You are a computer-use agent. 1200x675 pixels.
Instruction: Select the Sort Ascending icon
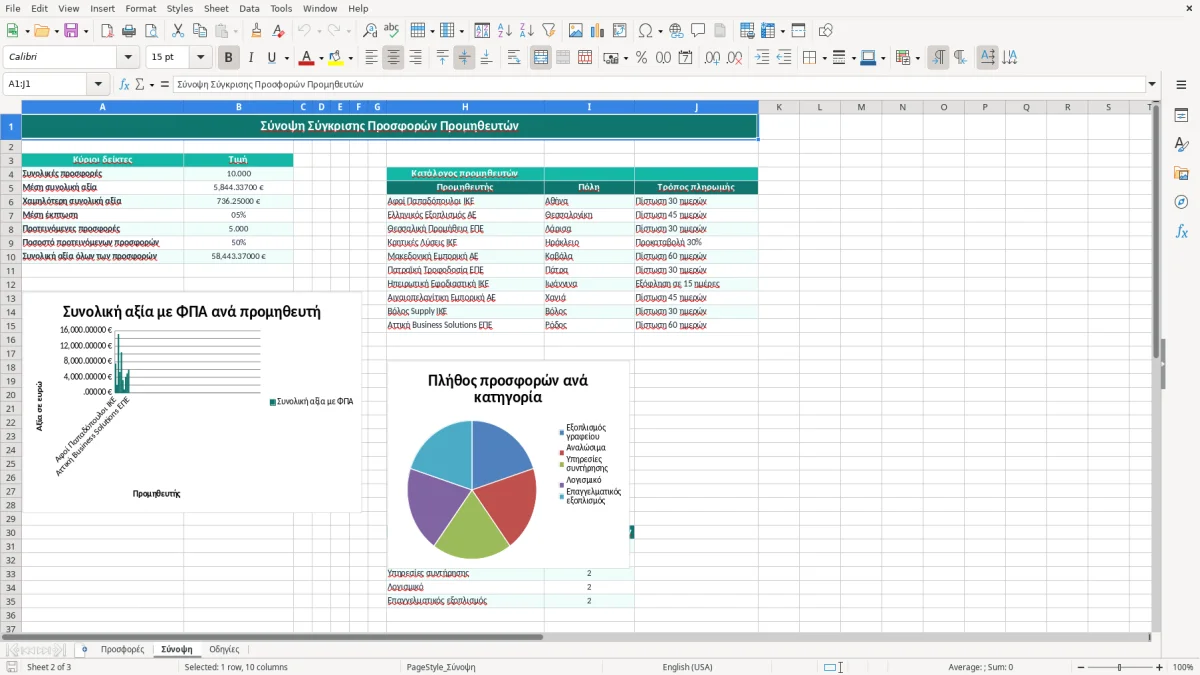[x=505, y=31]
